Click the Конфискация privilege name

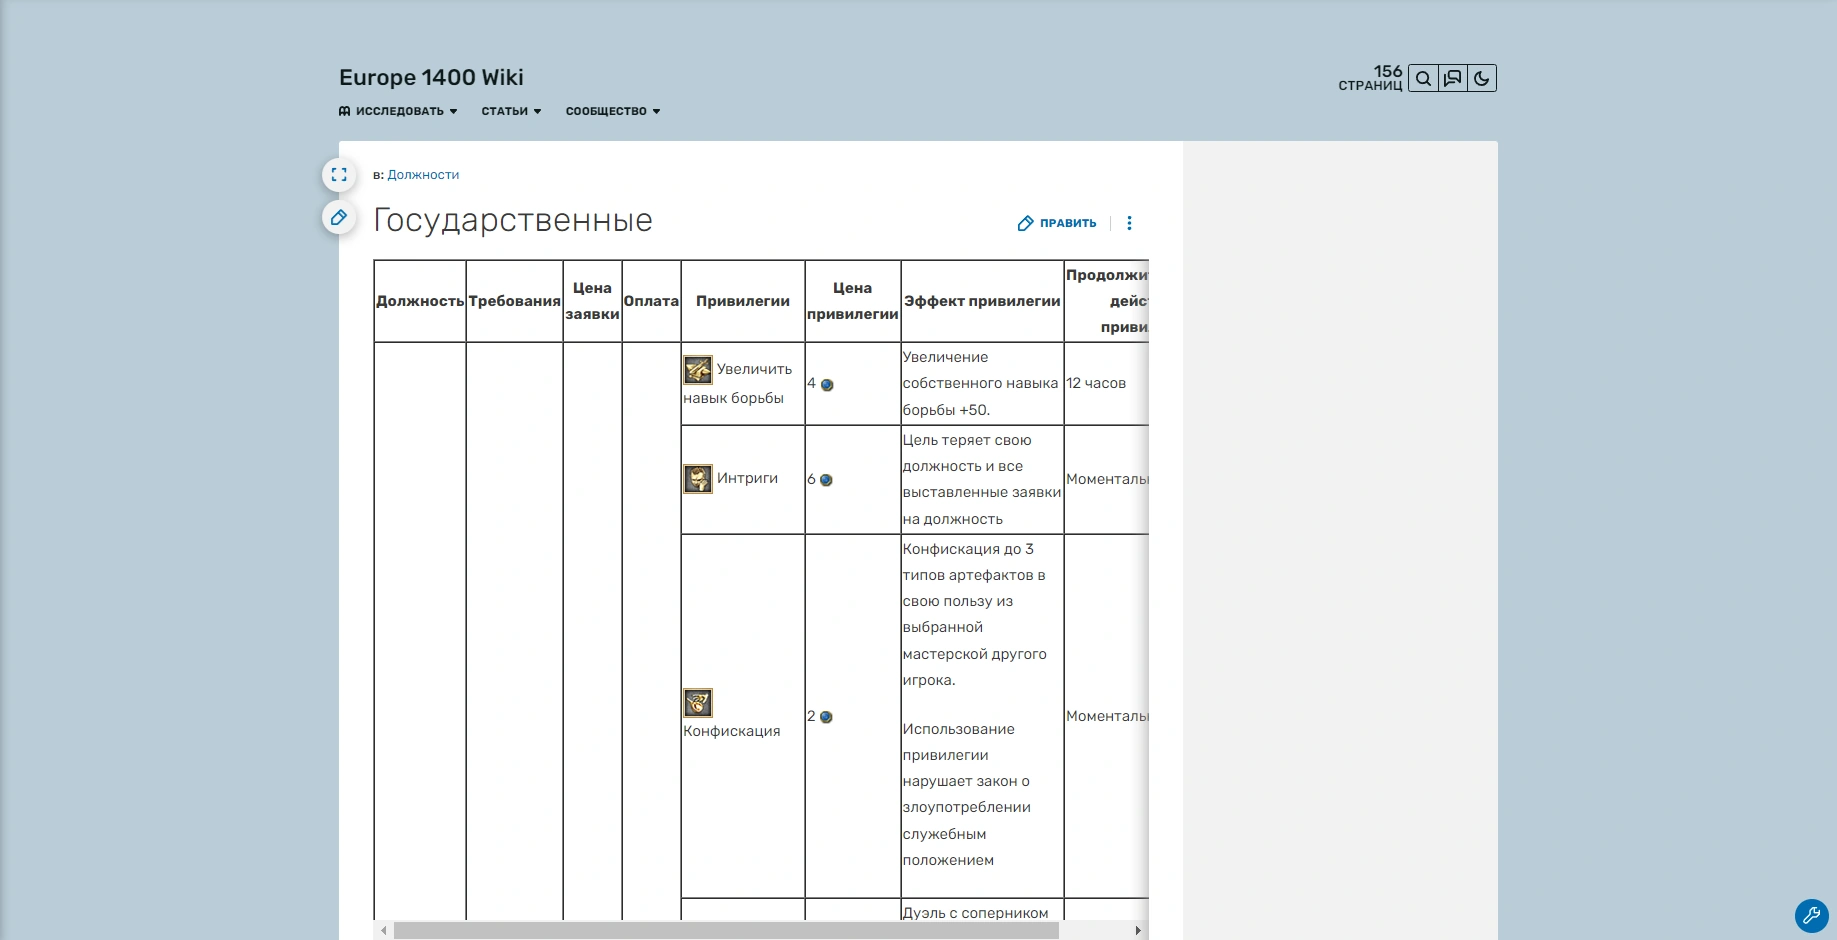[732, 731]
